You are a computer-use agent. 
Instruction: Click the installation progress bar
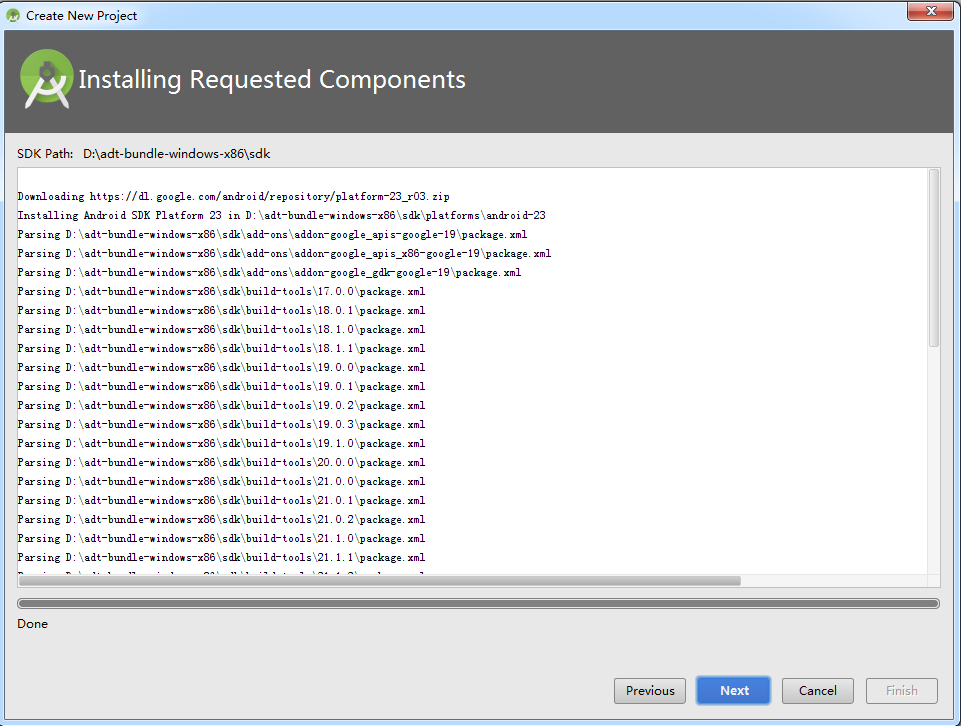[x=478, y=603]
